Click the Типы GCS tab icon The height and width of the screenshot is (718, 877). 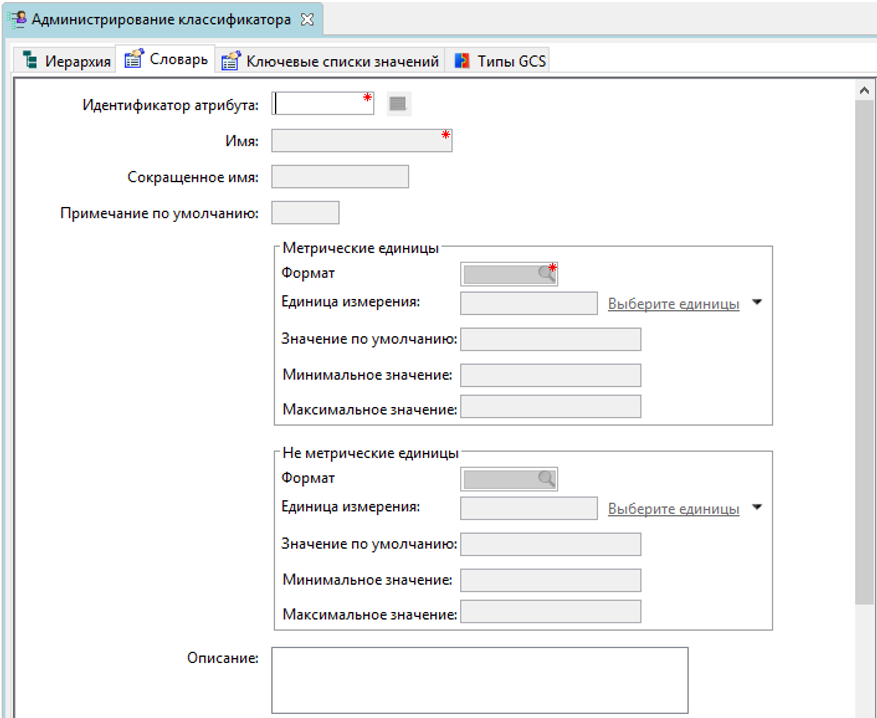[462, 60]
